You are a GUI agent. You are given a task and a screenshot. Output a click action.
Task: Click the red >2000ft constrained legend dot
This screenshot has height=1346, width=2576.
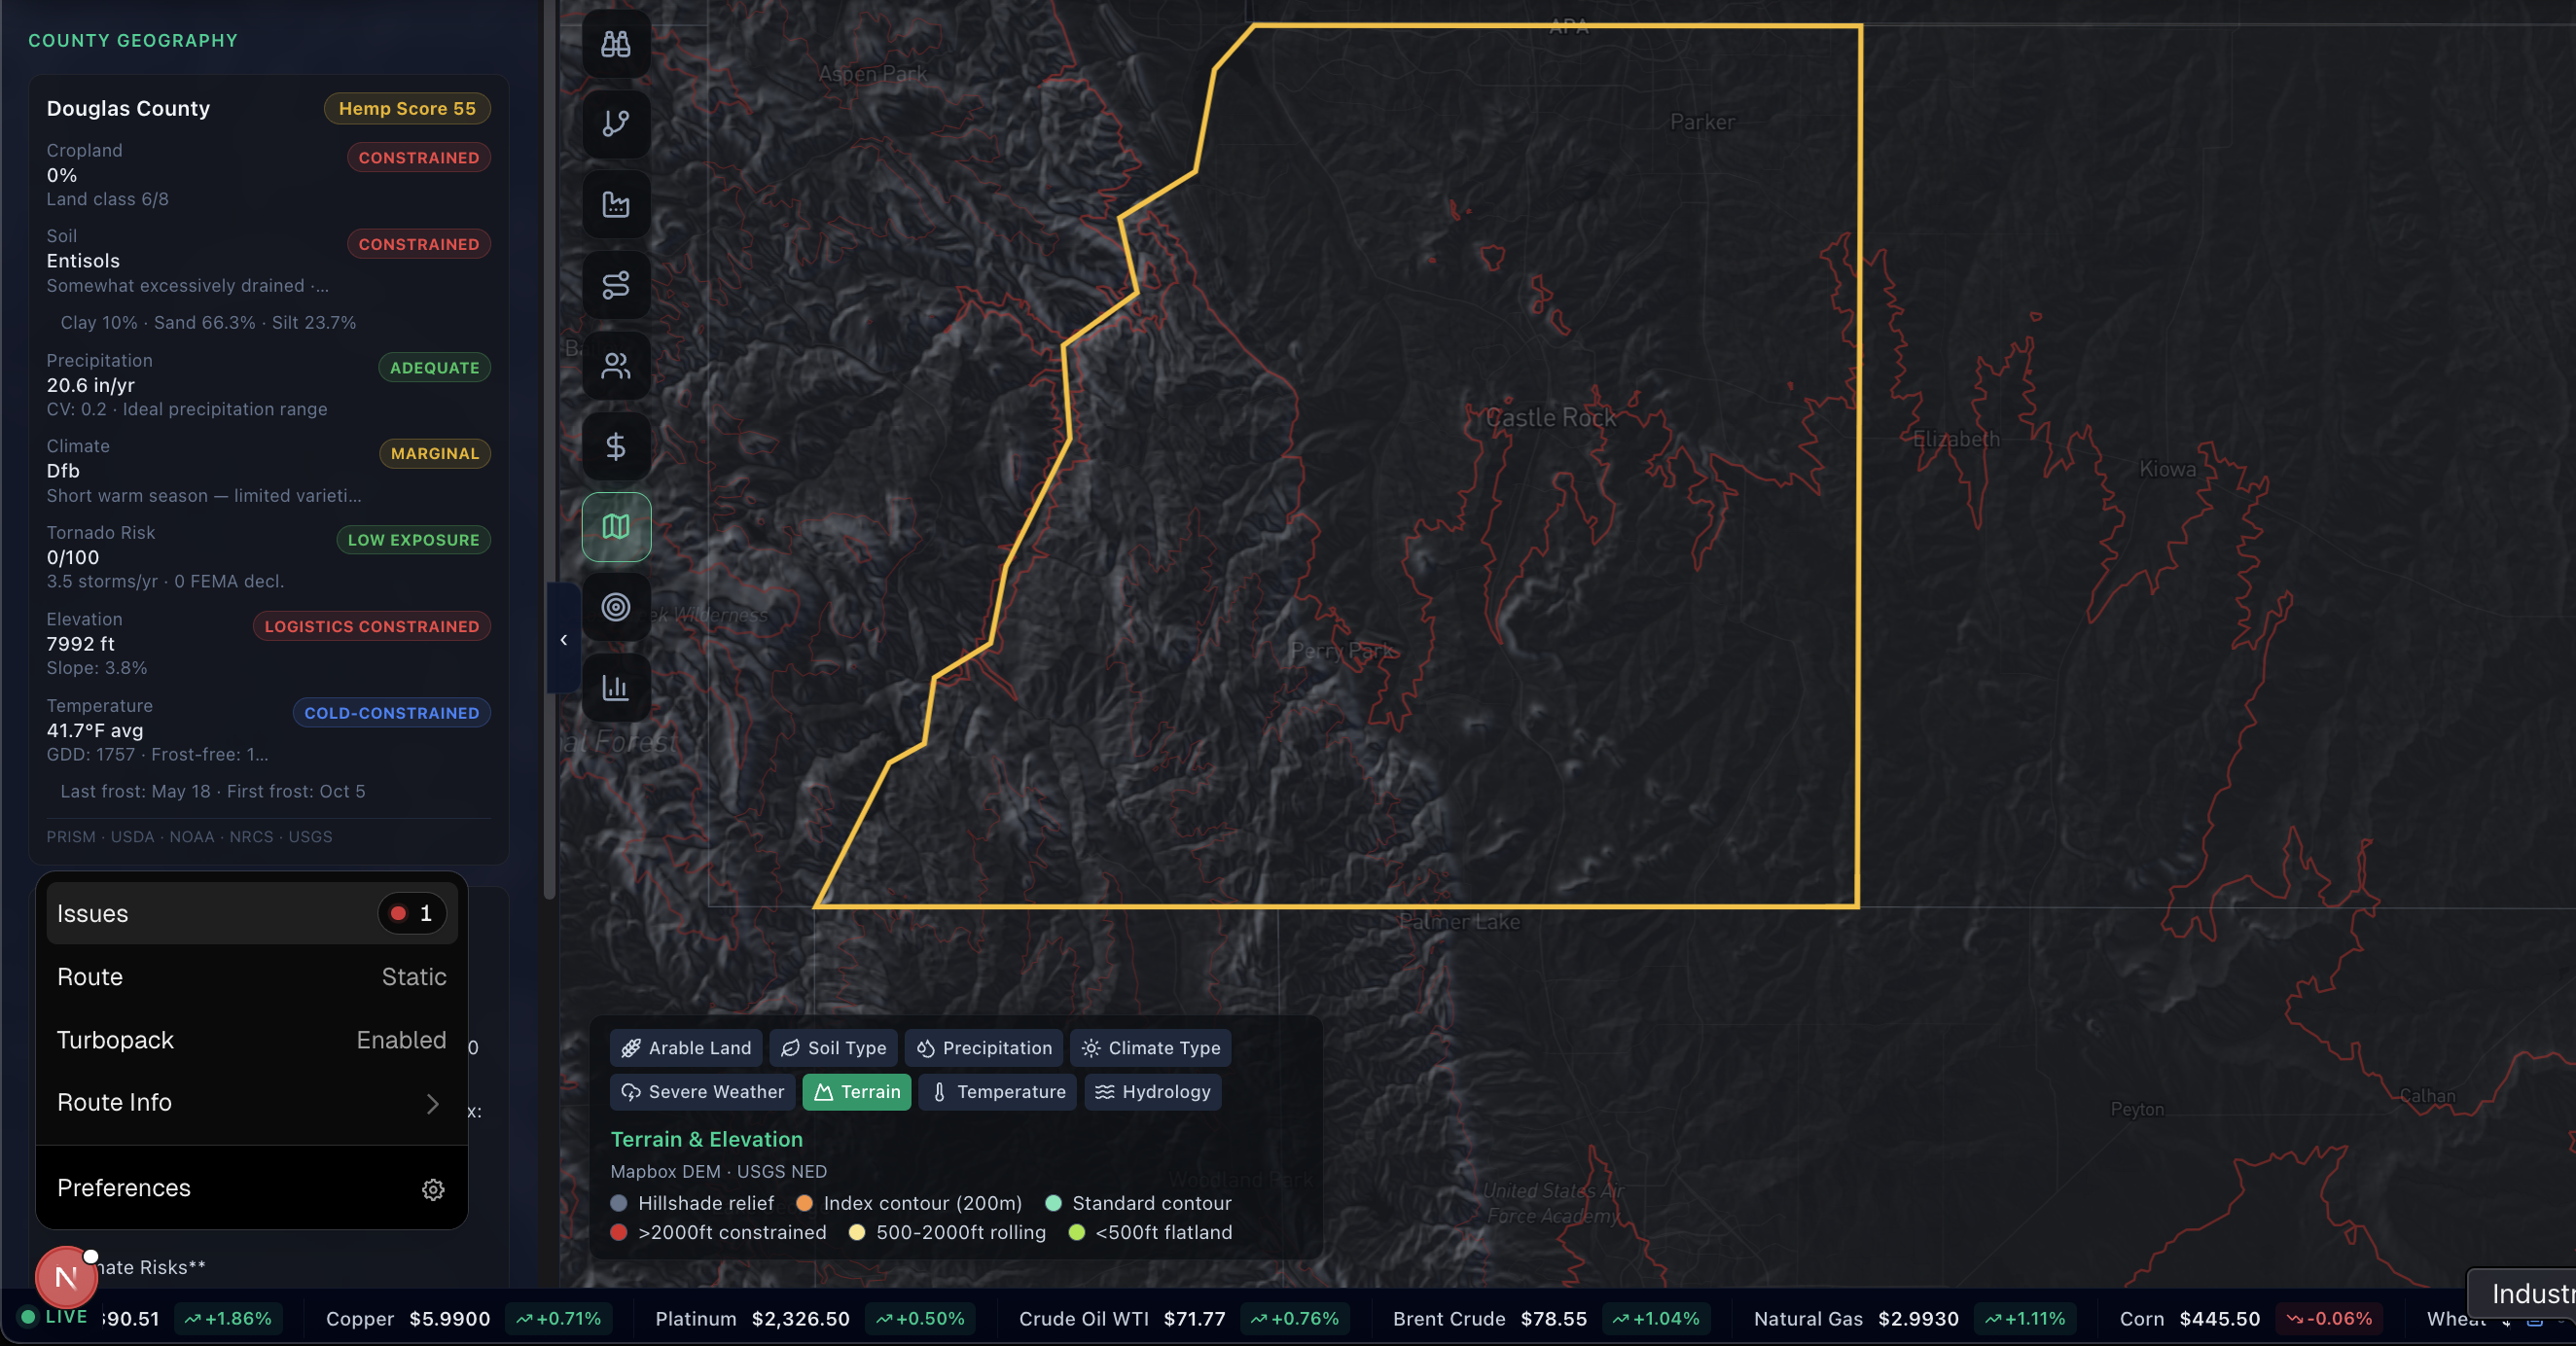(619, 1232)
